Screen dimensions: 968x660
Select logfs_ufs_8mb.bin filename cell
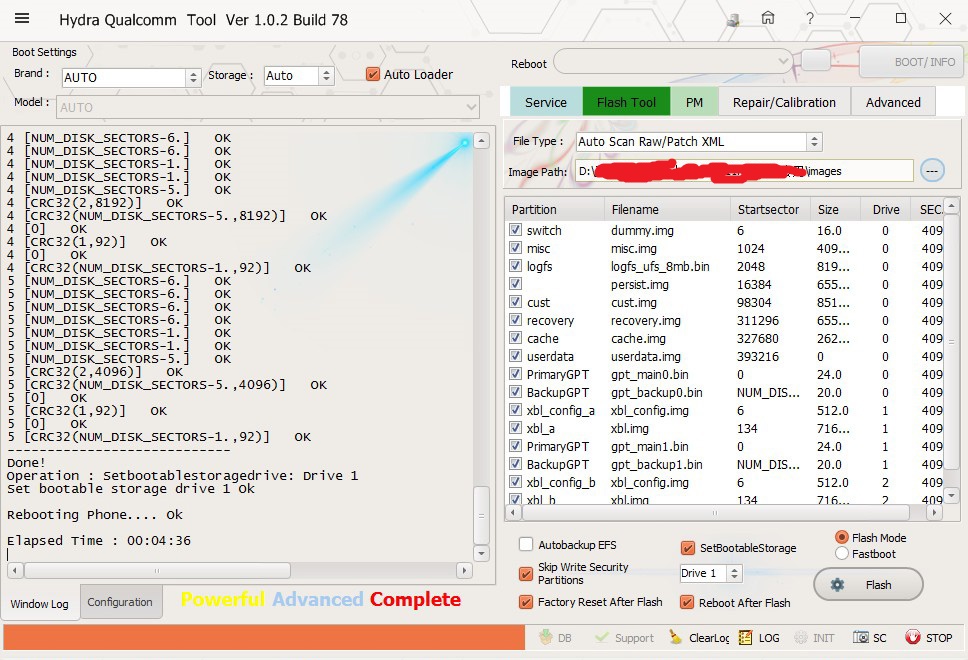pos(660,267)
